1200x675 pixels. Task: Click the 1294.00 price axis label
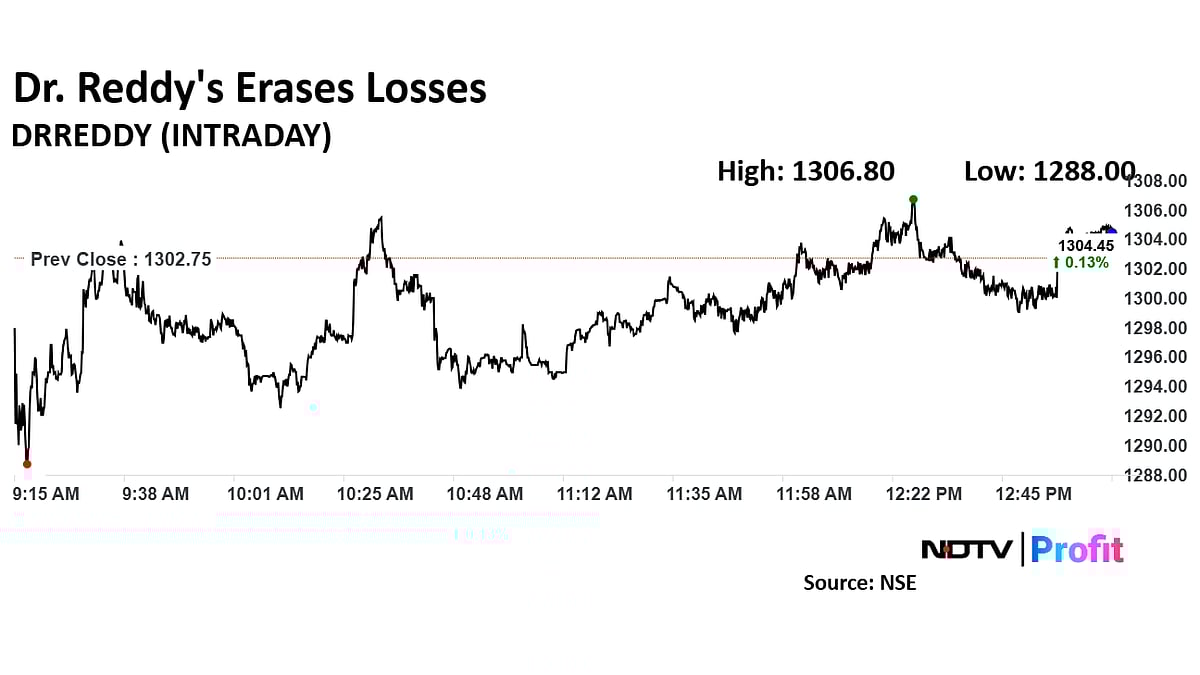1156,386
